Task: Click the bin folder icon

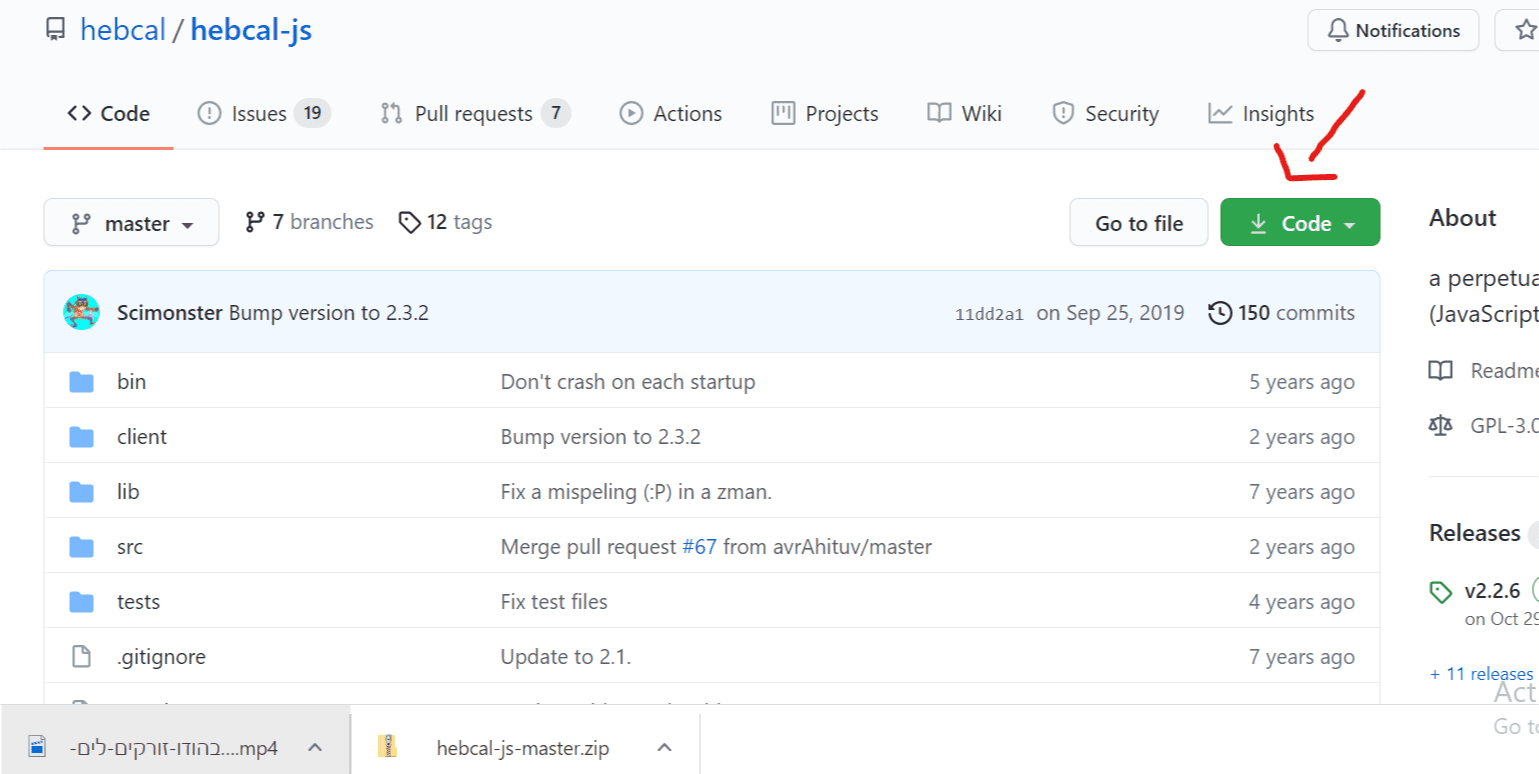Action: [x=81, y=382]
